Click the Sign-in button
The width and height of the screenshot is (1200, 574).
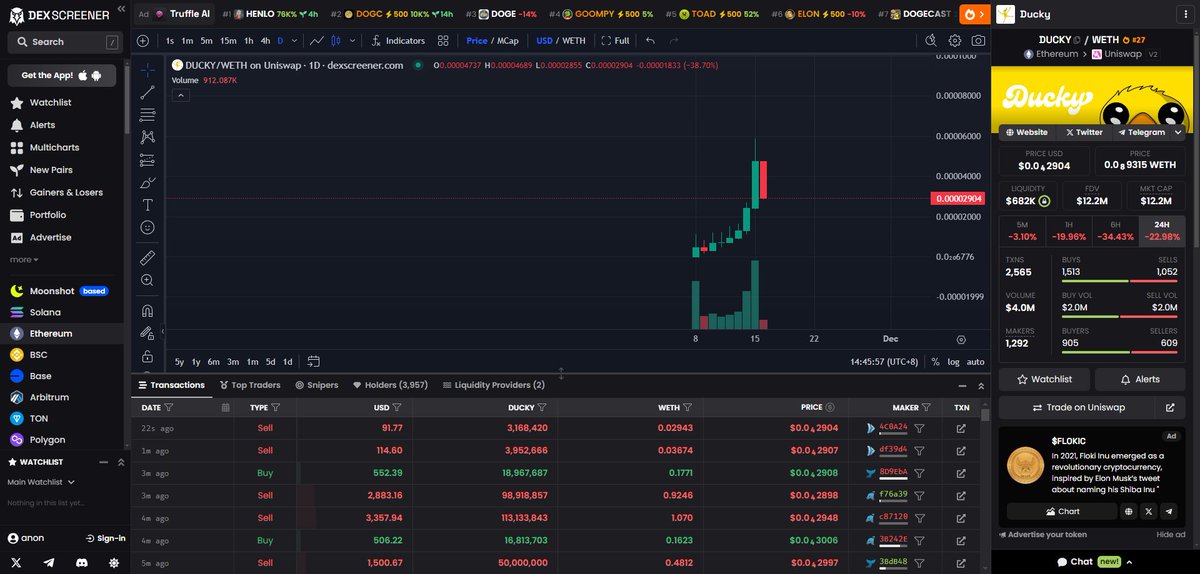pos(105,538)
